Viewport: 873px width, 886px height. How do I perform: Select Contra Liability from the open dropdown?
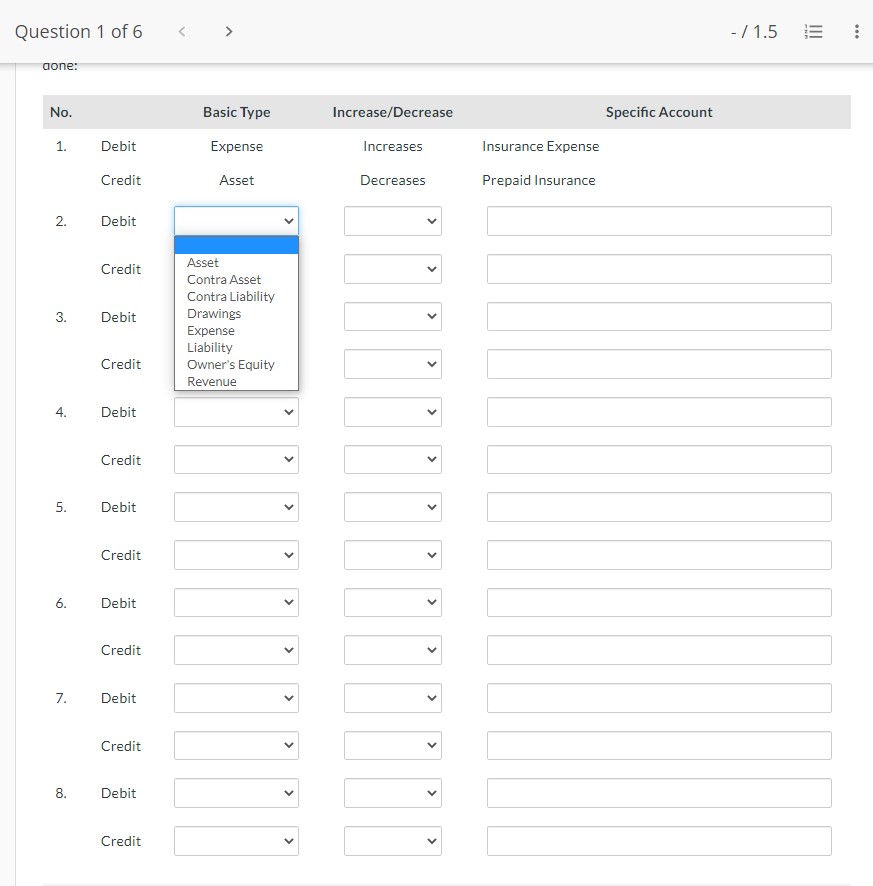point(231,296)
